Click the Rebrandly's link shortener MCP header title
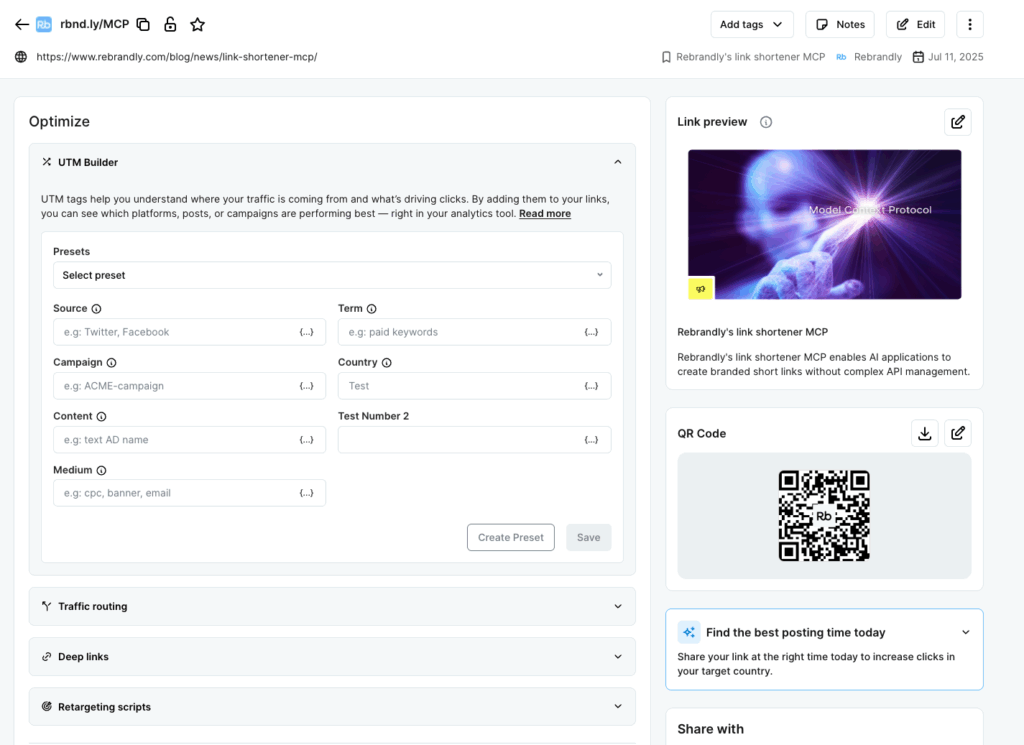1024x745 pixels. (750, 57)
